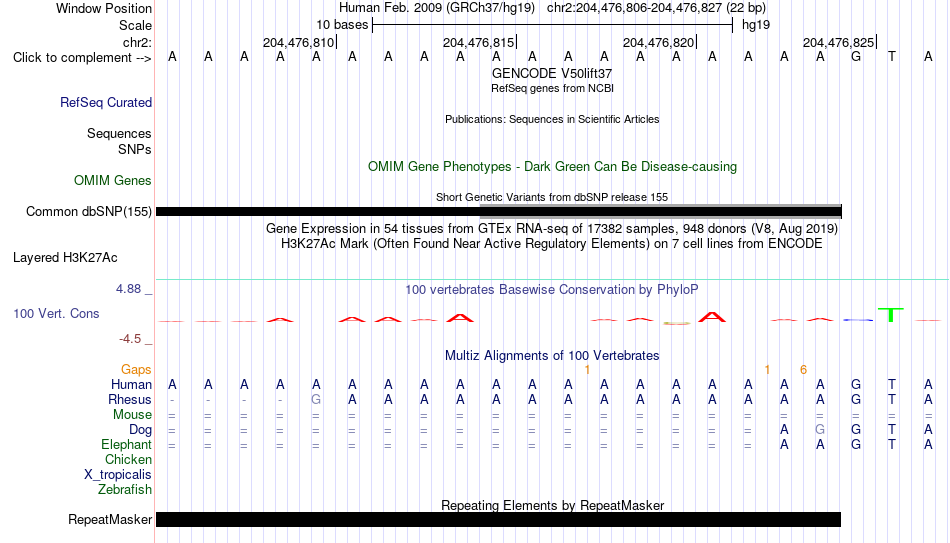Click the 'Click to complement -->' label
The image size is (950, 543).
tap(82, 58)
